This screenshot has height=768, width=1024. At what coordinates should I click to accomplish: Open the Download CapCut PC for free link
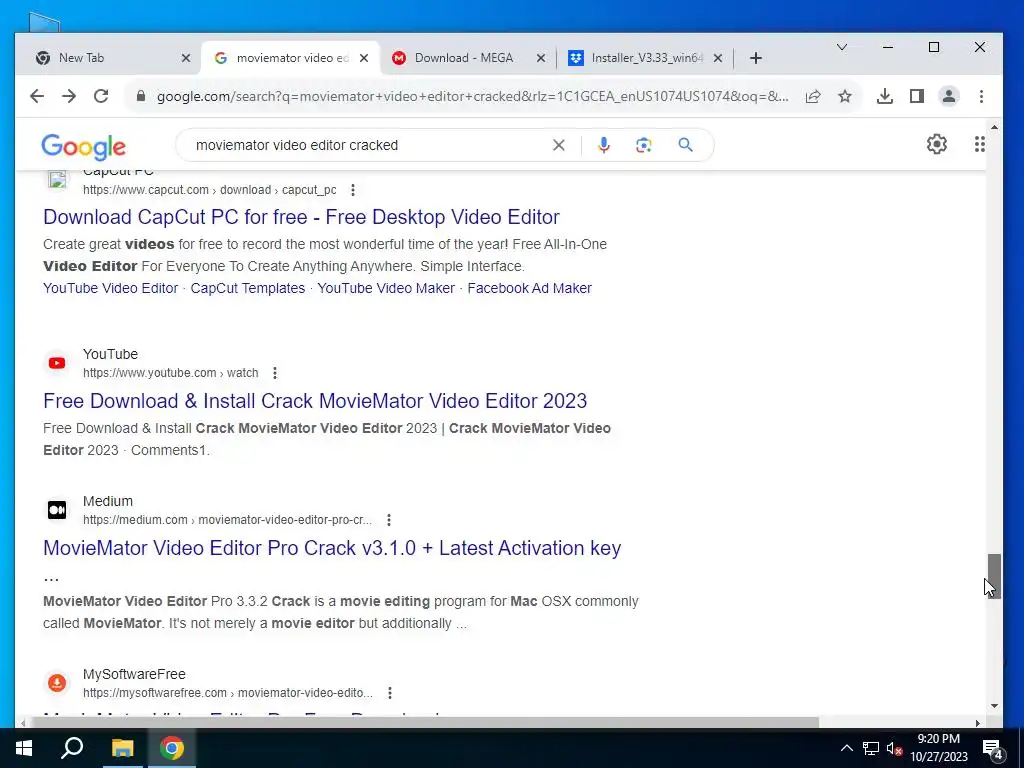301,217
